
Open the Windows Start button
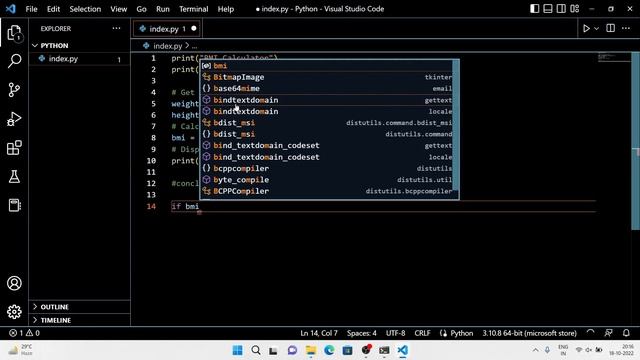tap(237, 350)
